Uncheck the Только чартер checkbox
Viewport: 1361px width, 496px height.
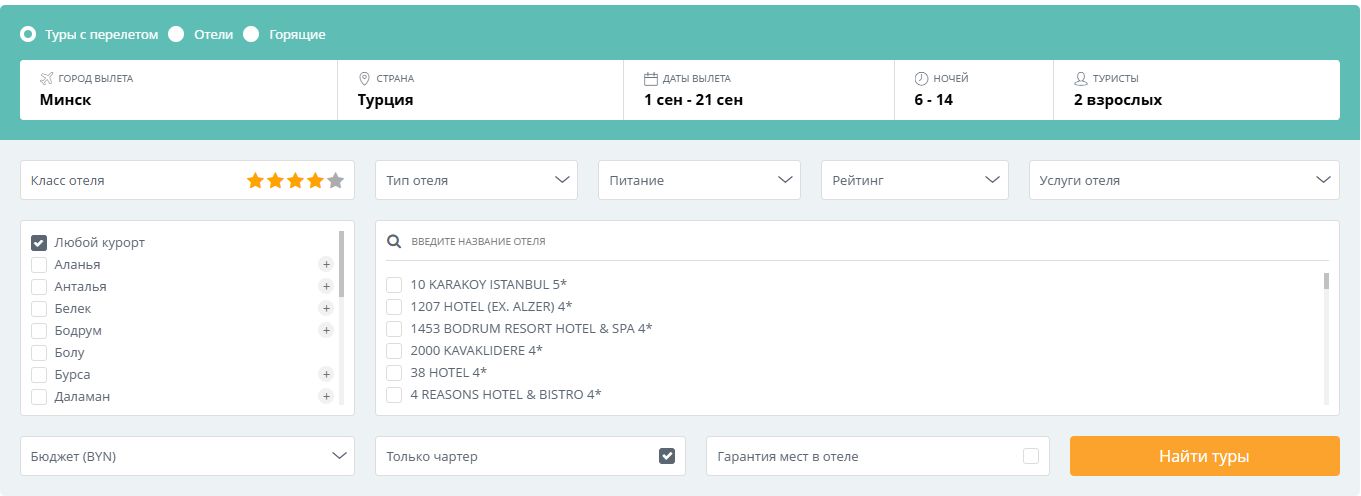(x=667, y=456)
